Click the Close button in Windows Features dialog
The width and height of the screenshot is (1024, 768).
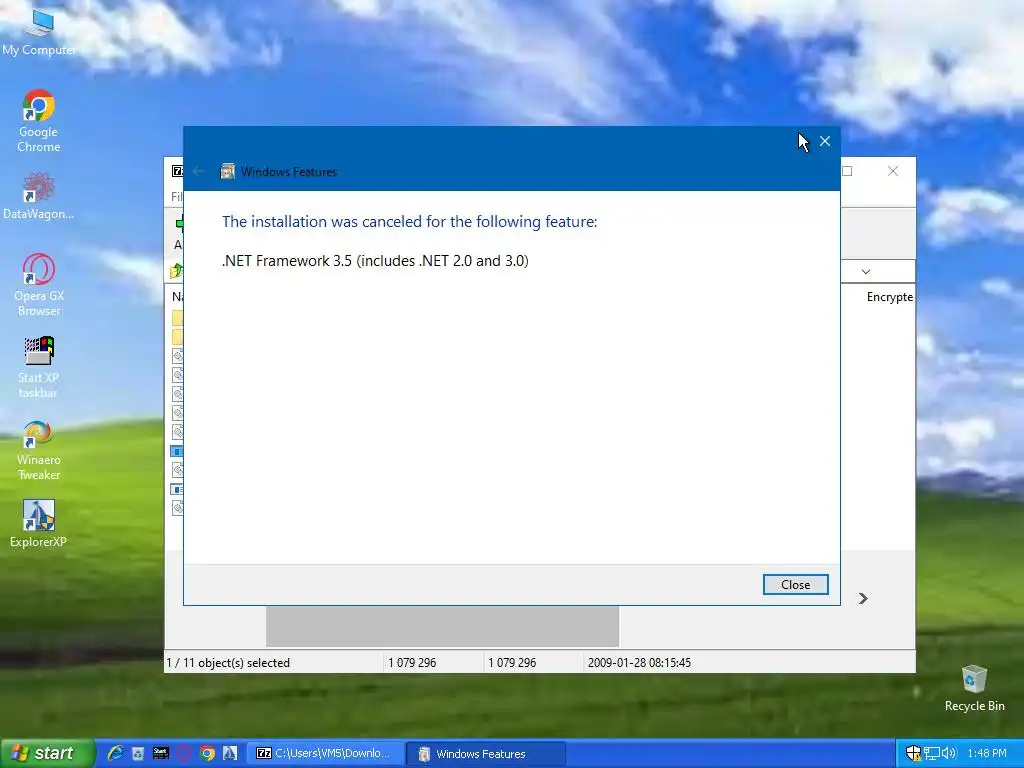795,584
